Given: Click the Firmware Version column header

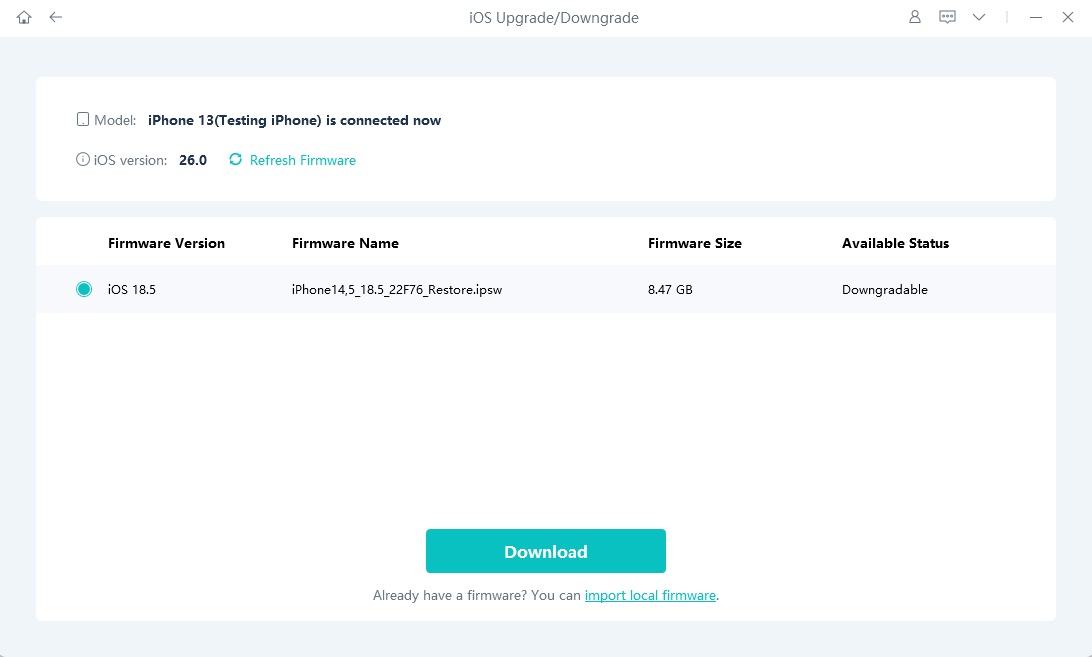Looking at the screenshot, I should coord(166,243).
